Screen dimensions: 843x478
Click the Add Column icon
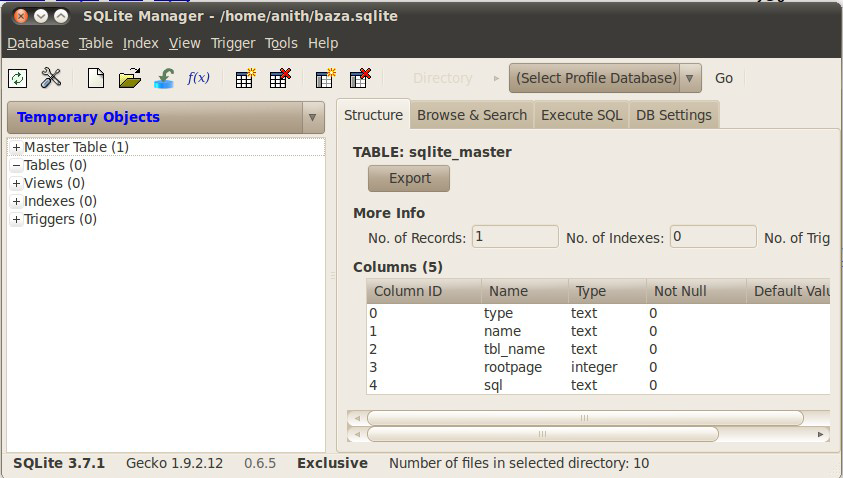[x=325, y=78]
